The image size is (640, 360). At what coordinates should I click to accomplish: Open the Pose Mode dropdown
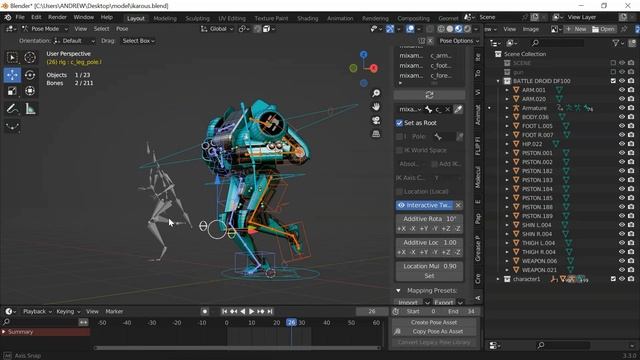45,29
